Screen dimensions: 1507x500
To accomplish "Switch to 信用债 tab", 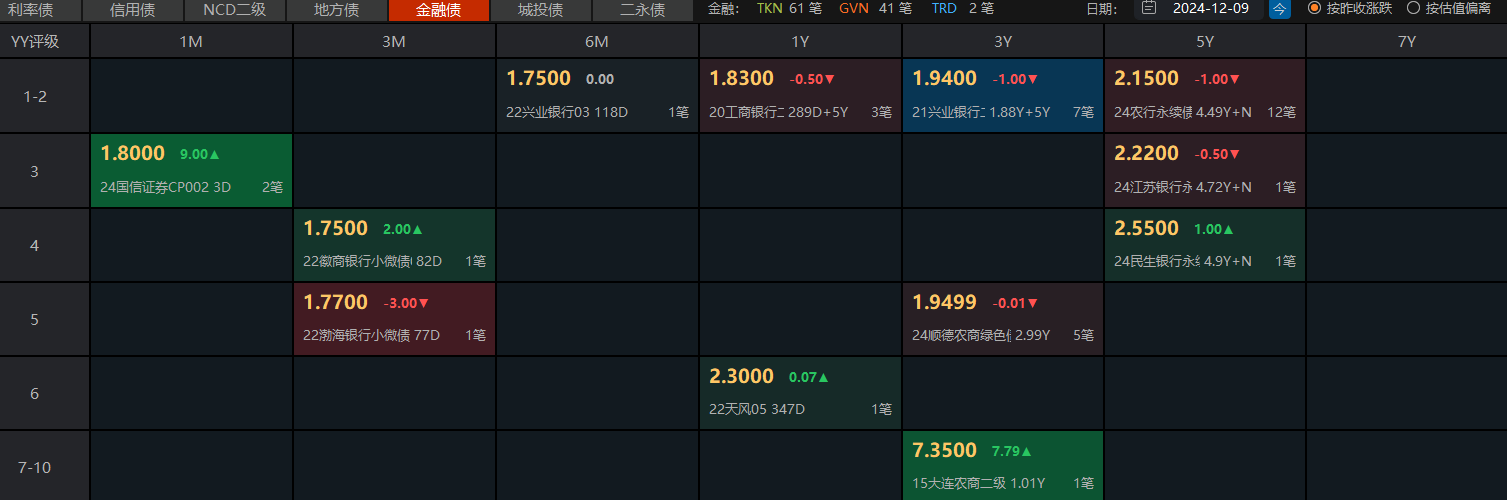I will click(133, 10).
